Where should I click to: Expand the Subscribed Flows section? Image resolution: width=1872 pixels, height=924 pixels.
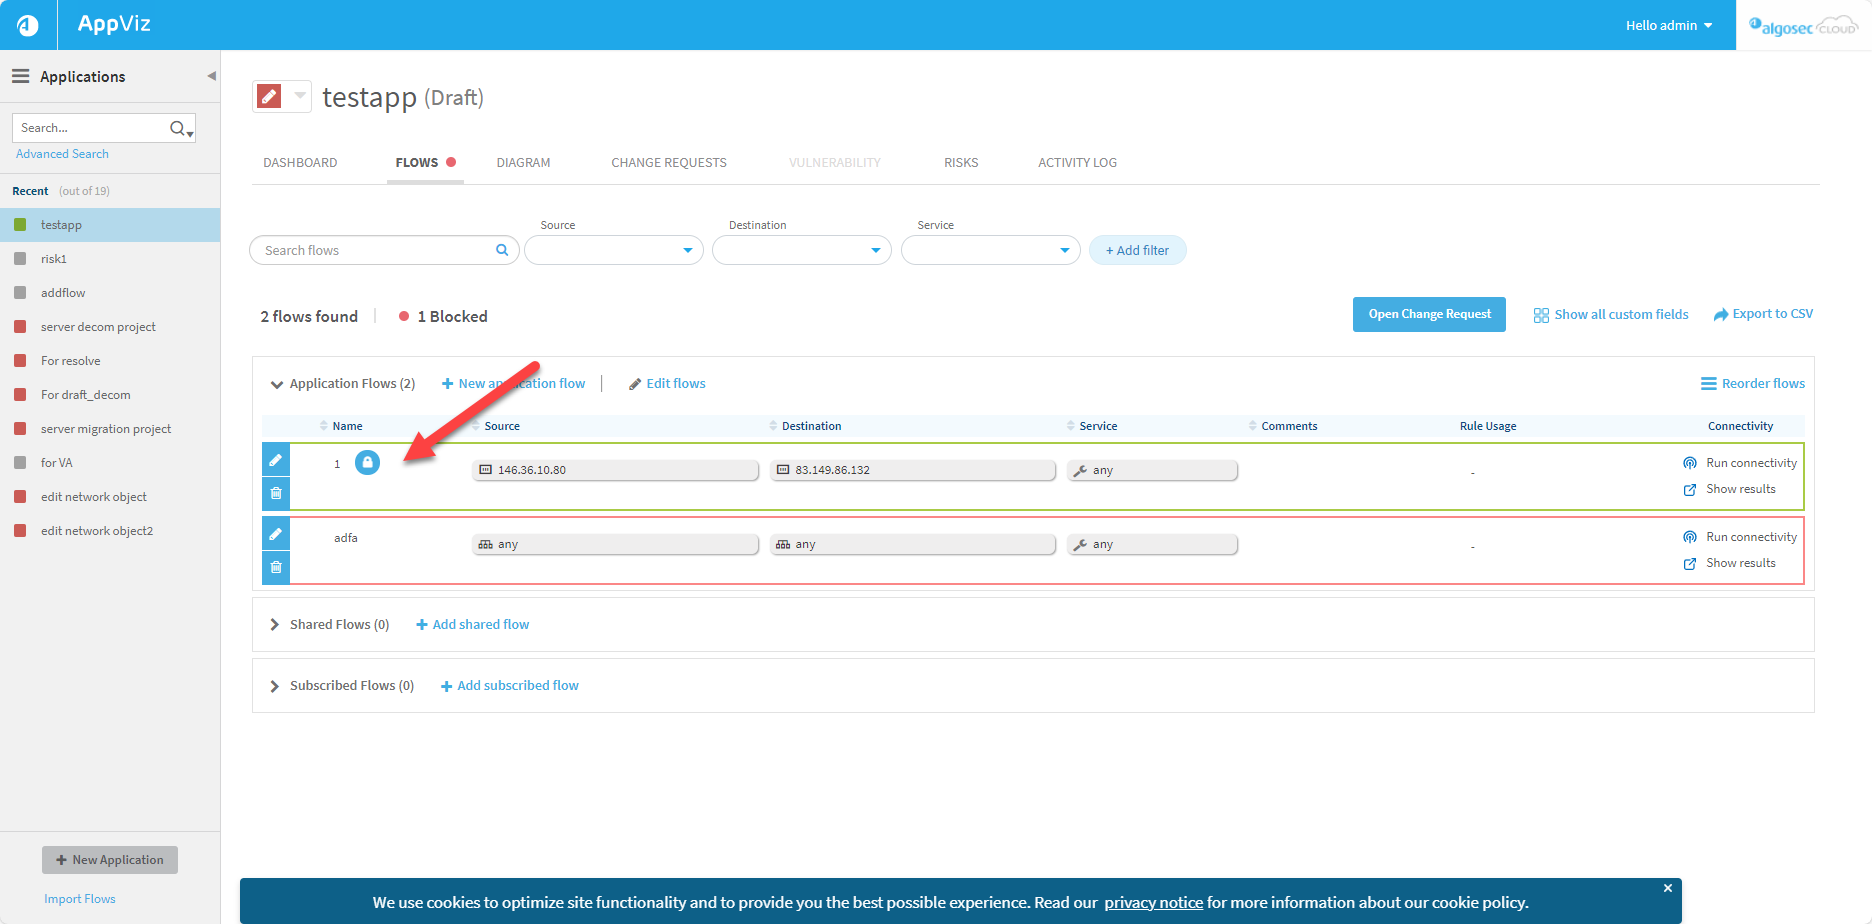(275, 686)
